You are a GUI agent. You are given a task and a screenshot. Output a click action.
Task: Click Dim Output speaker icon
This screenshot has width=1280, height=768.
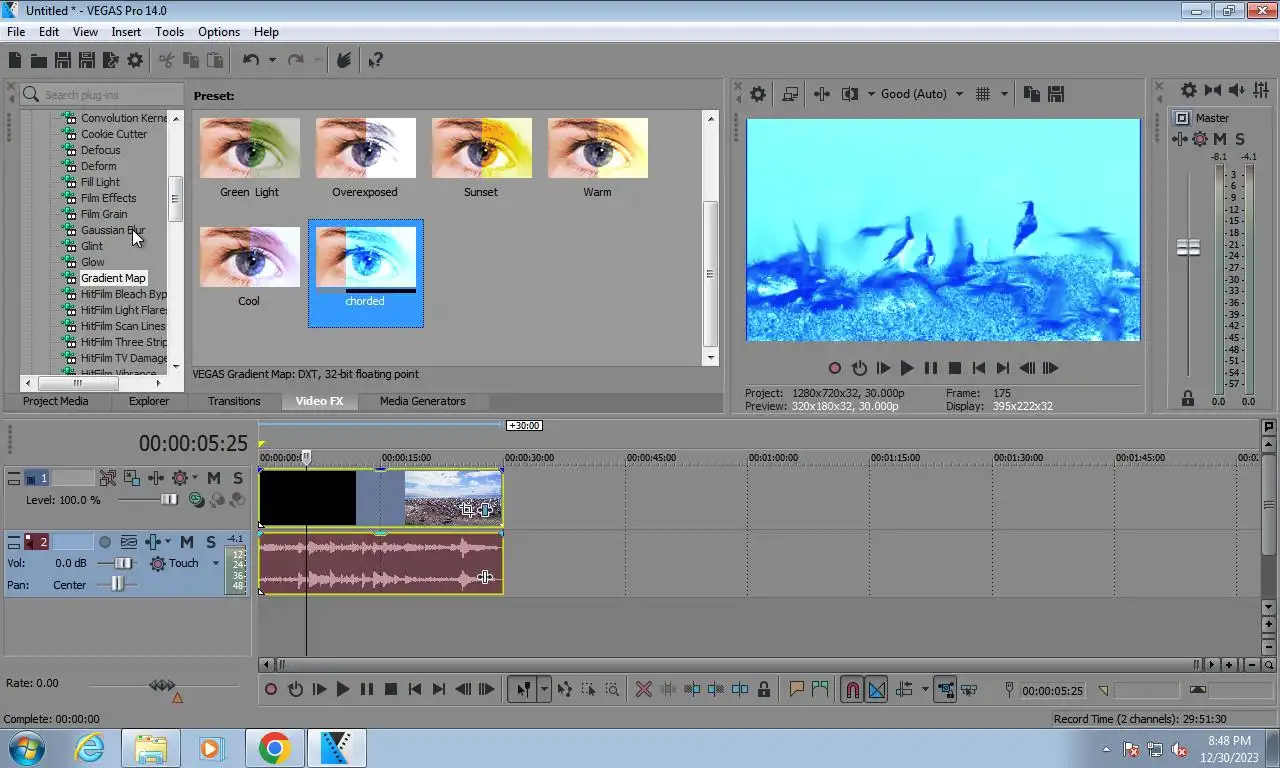click(1235, 90)
